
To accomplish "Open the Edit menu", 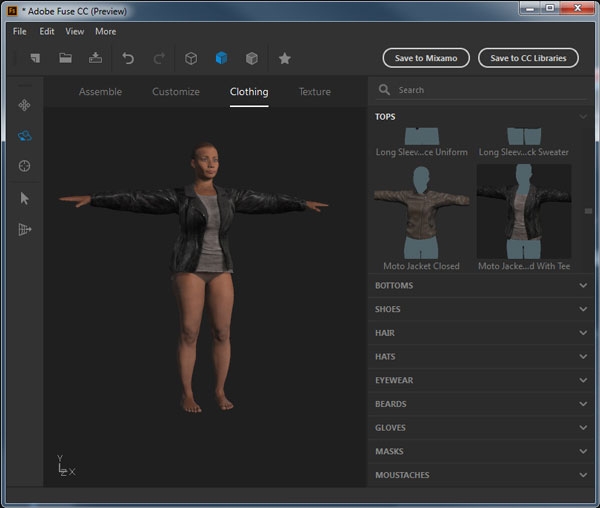I will tap(47, 31).
